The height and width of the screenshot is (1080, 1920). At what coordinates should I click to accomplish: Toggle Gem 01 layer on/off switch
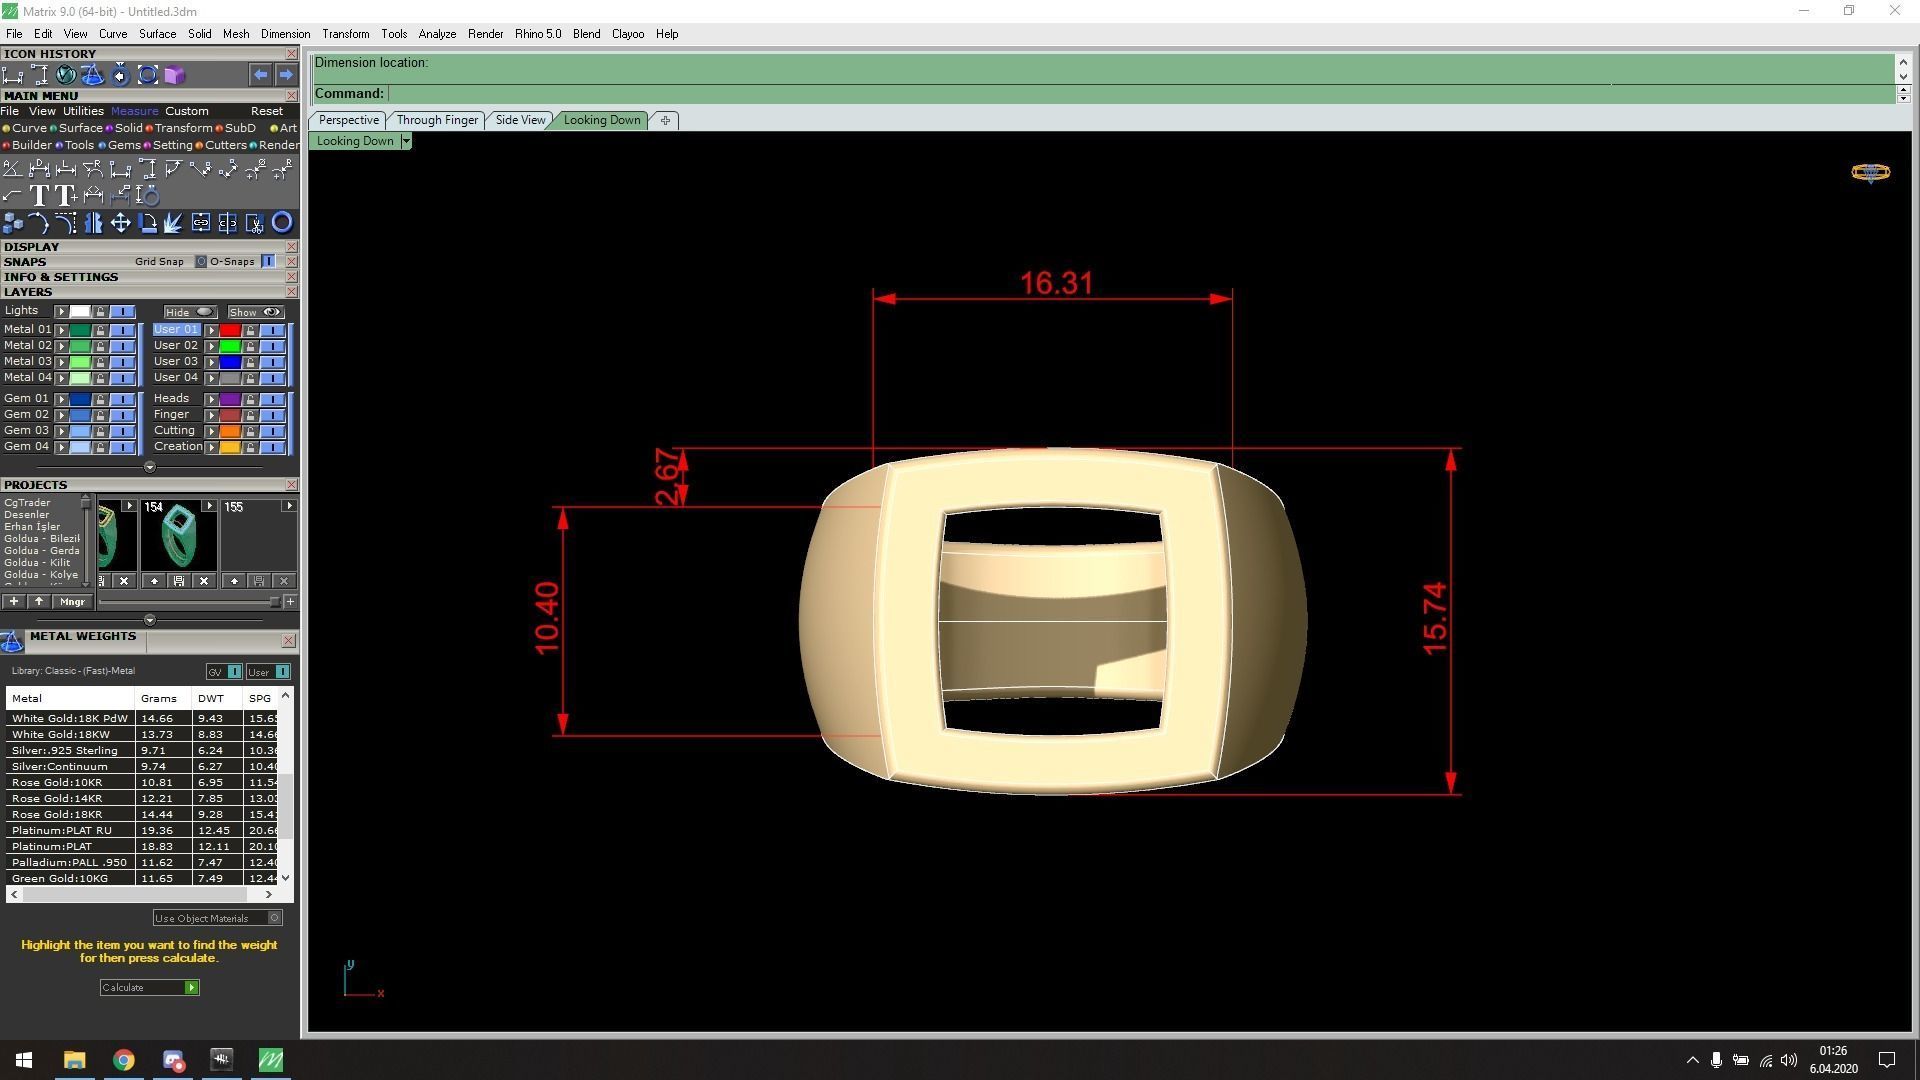pyautogui.click(x=122, y=399)
